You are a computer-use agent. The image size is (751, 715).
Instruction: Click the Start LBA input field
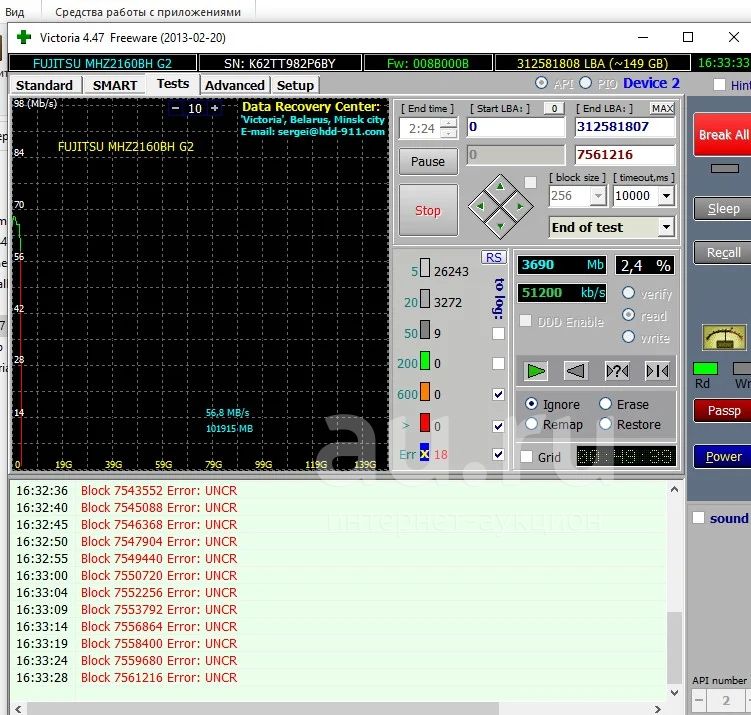(x=516, y=127)
